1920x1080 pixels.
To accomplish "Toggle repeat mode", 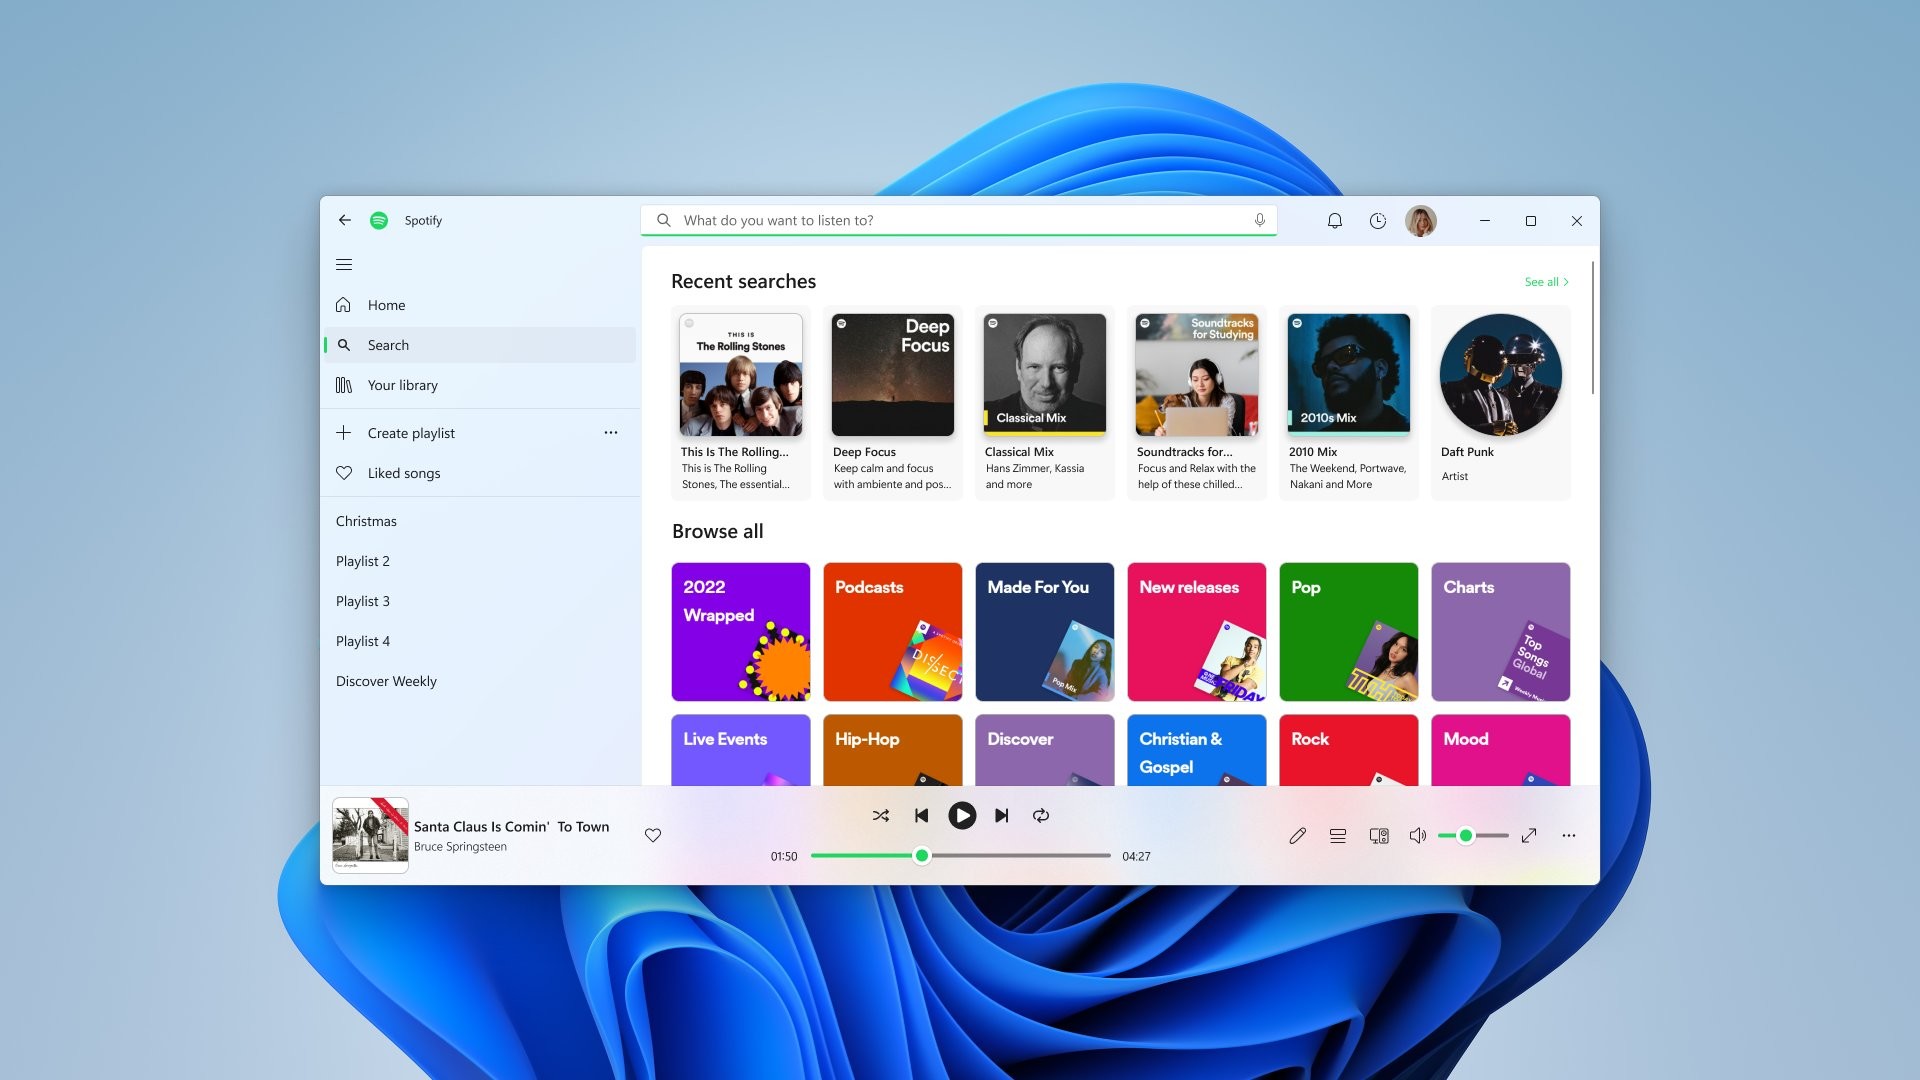I will point(1041,816).
